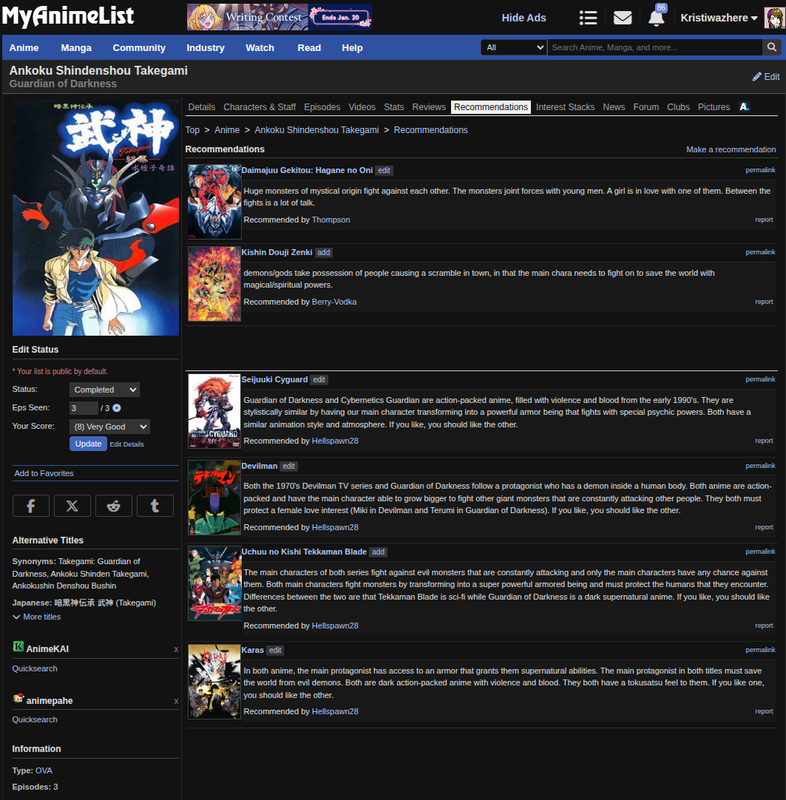This screenshot has height=800, width=786.
Task: Open the Help menu
Action: click(x=352, y=47)
